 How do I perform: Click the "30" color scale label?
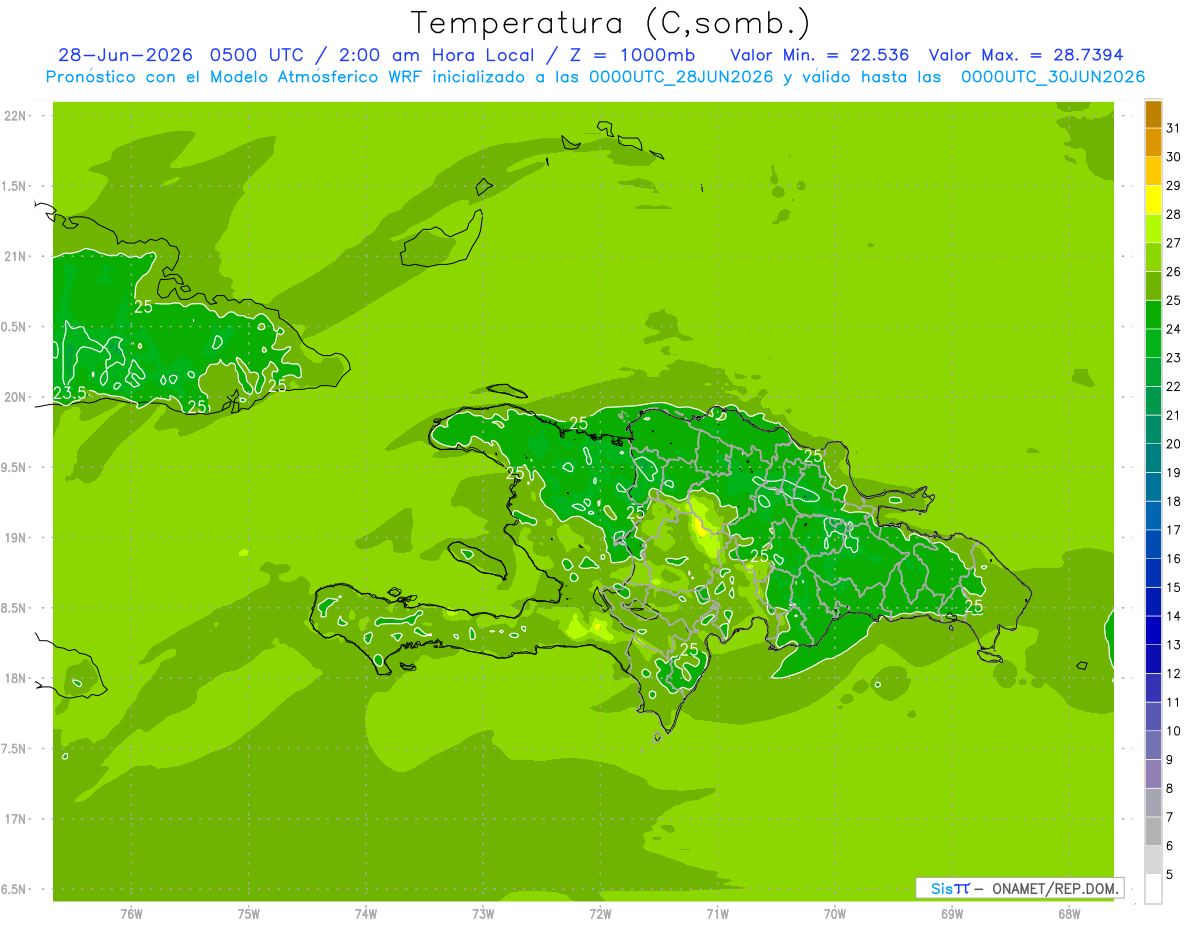click(x=1174, y=157)
